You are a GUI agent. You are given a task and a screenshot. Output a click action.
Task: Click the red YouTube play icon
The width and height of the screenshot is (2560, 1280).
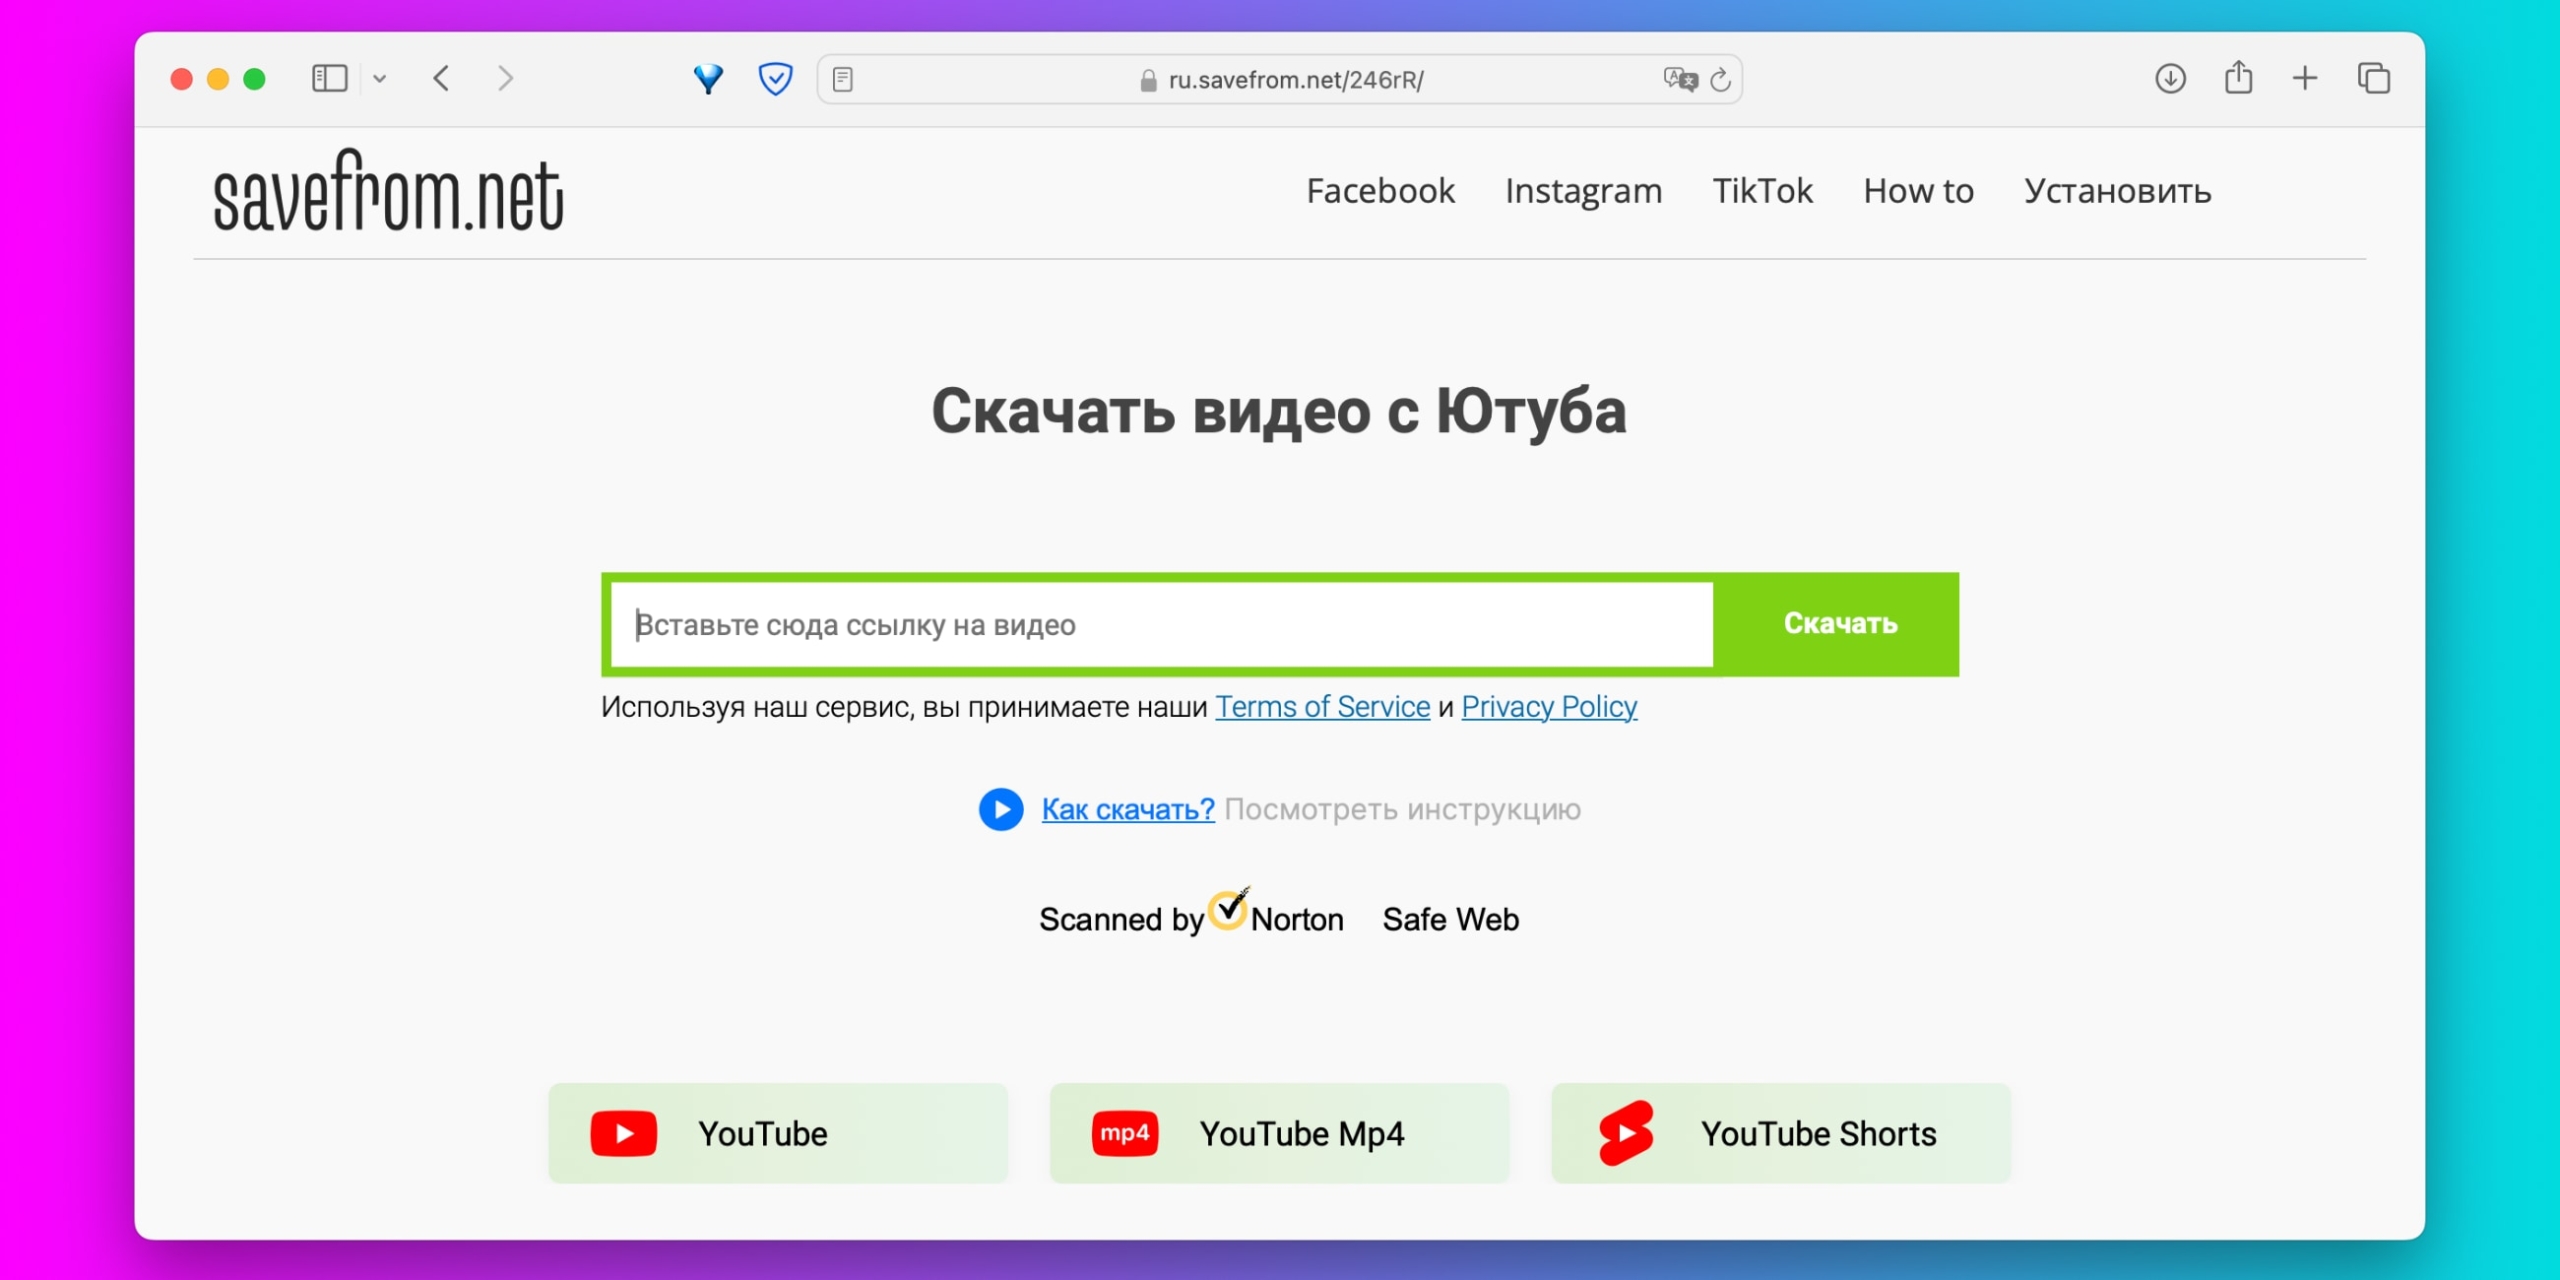coord(623,1134)
